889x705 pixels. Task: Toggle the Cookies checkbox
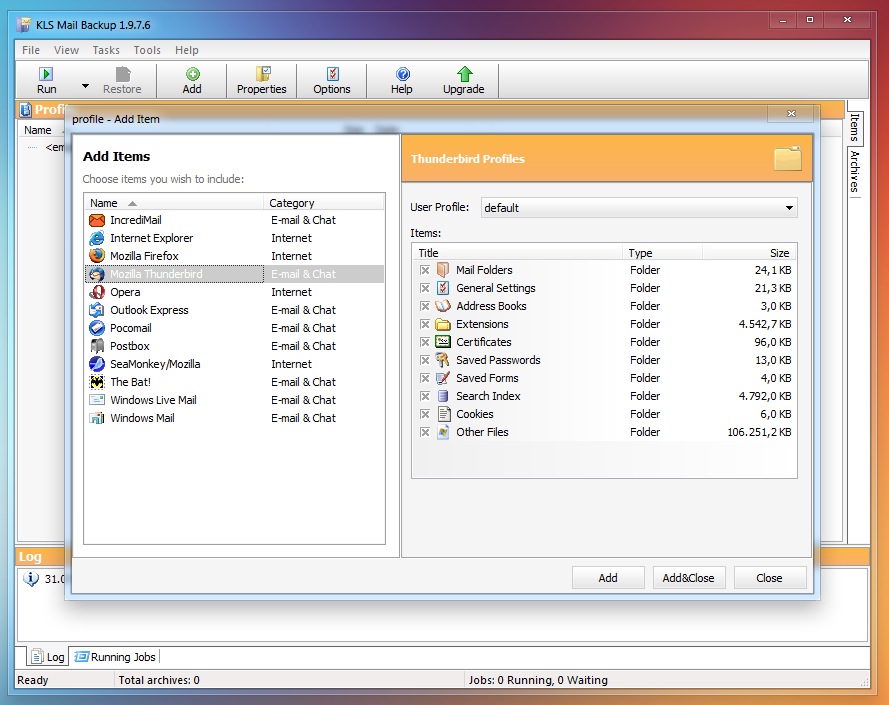tap(425, 414)
